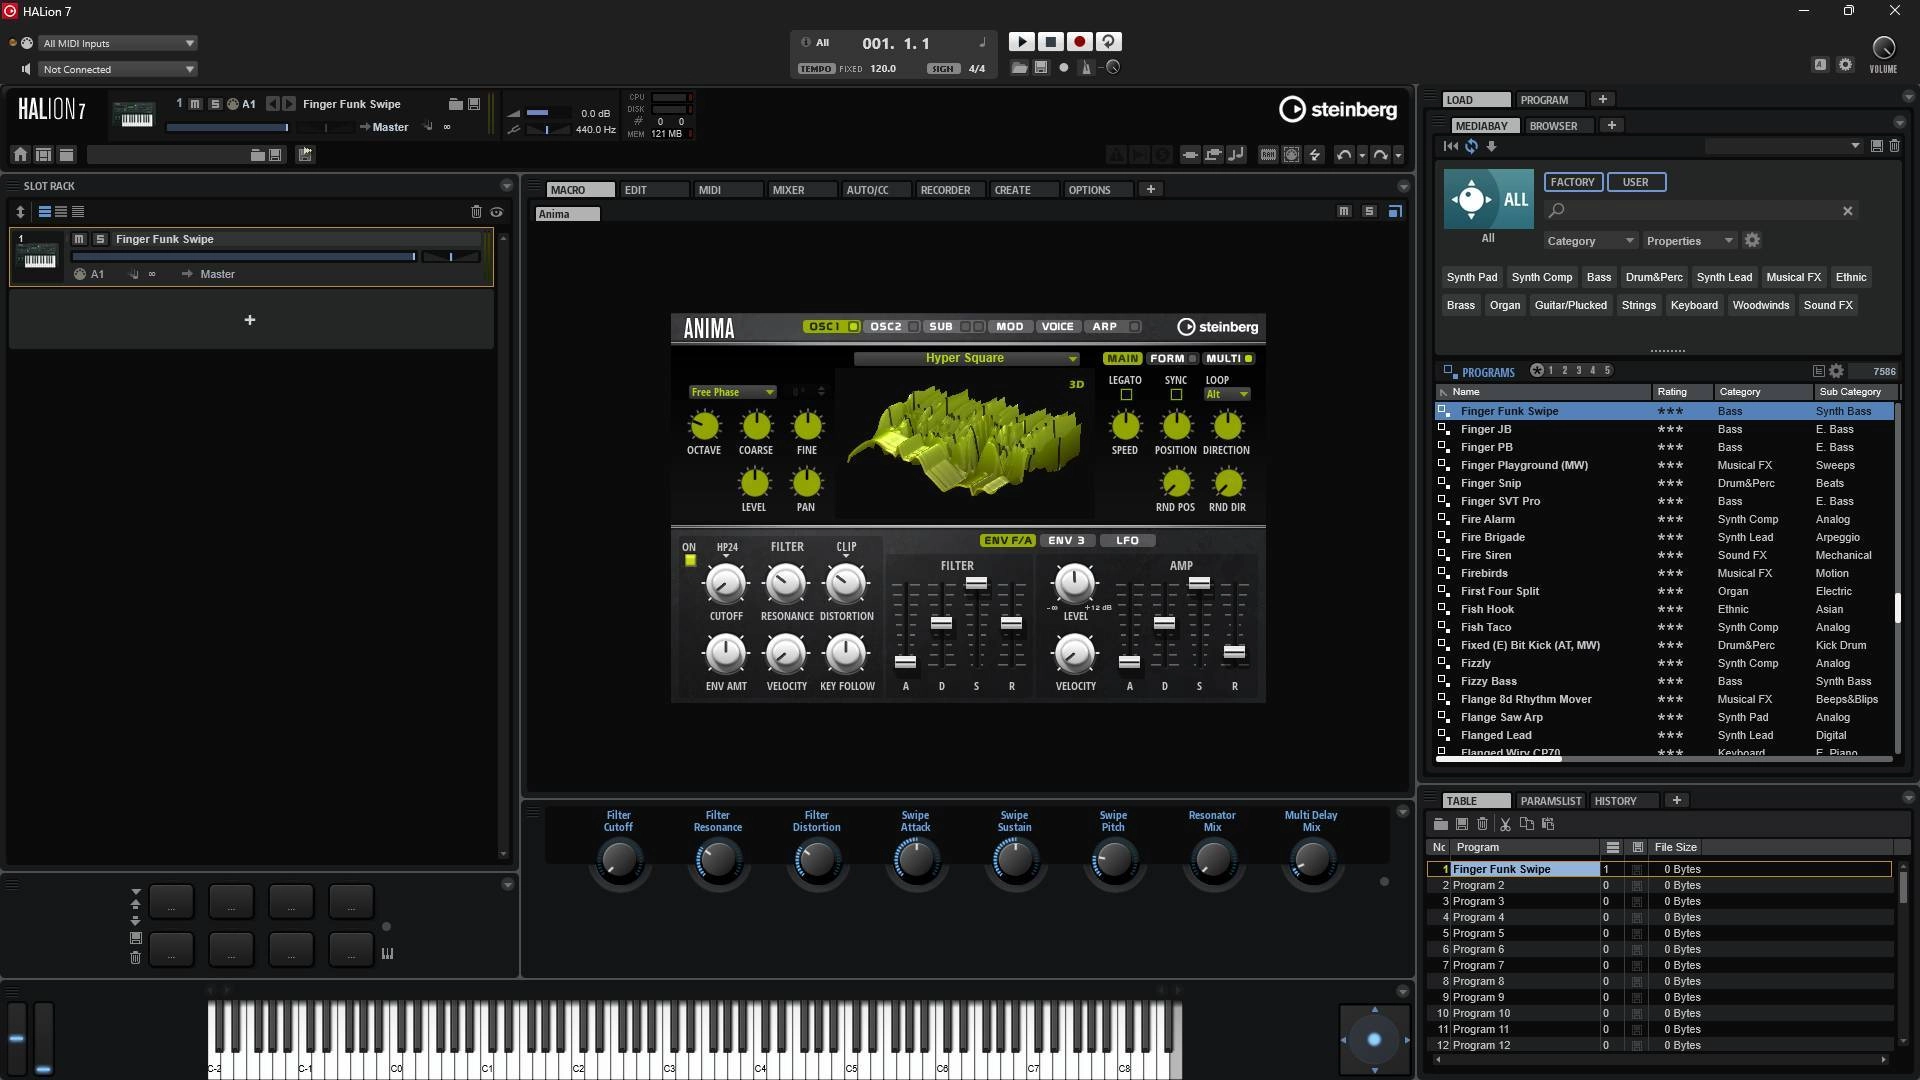The height and width of the screenshot is (1080, 1920).
Task: Save program with disk icon in plug-in header
Action: tap(474, 104)
